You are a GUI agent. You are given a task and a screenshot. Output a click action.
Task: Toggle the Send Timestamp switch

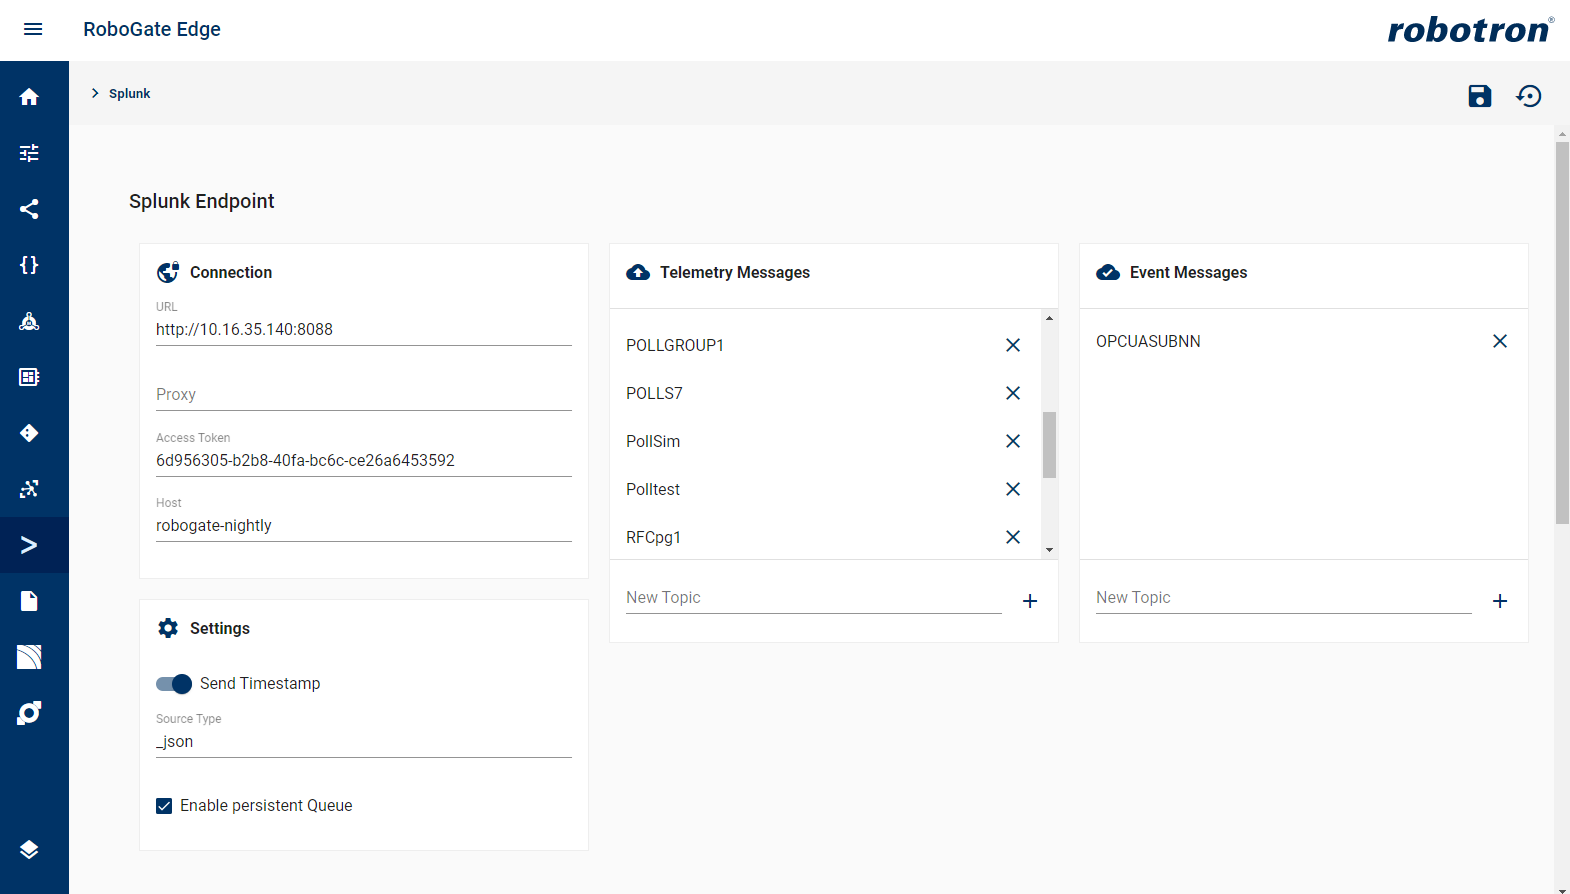coord(174,684)
